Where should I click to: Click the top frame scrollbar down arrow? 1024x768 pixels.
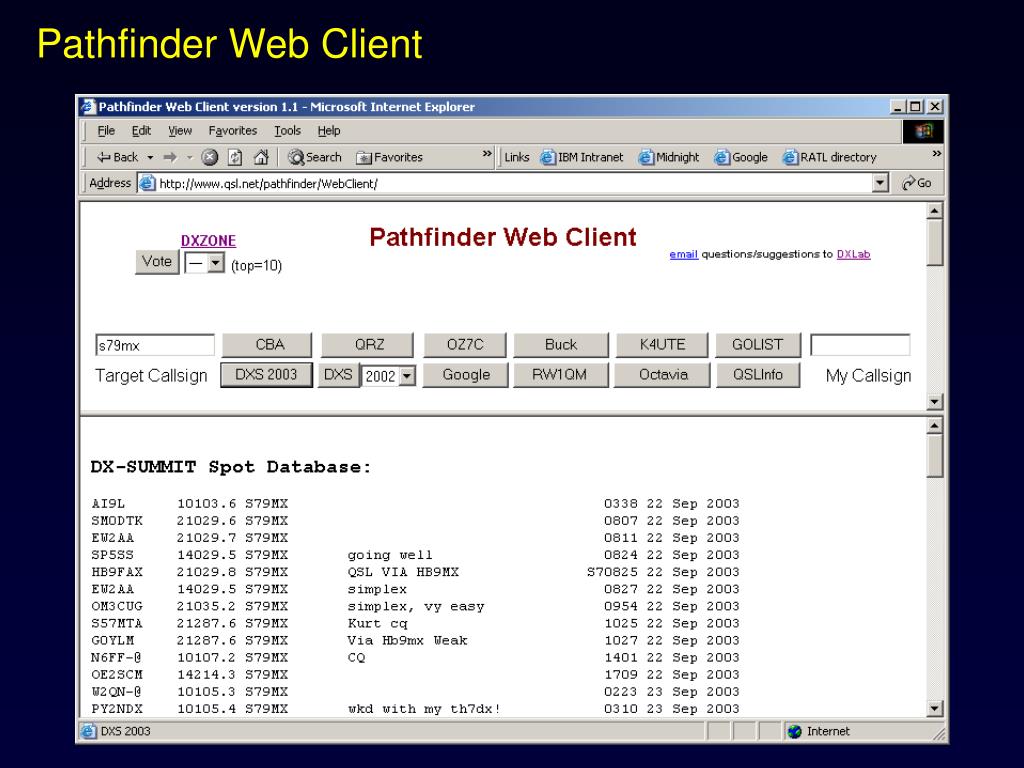tap(935, 402)
